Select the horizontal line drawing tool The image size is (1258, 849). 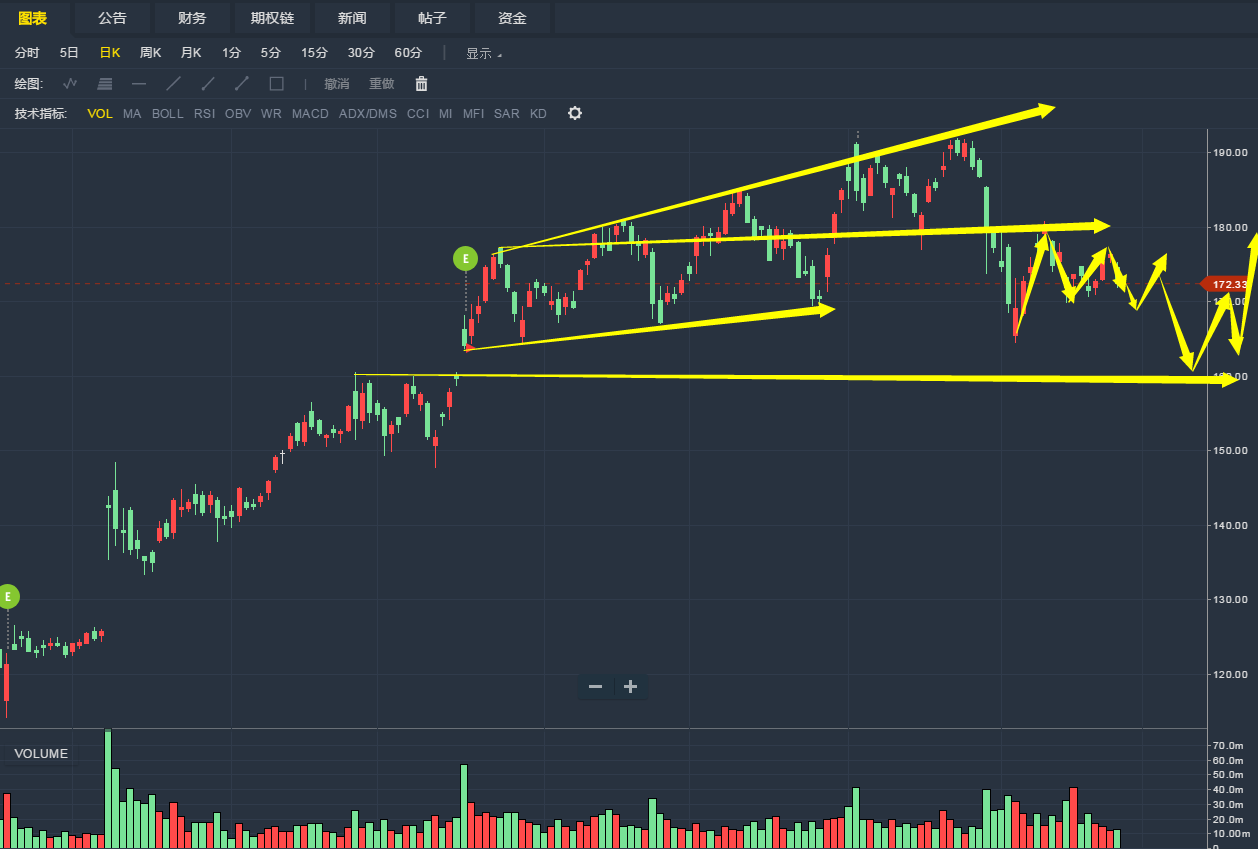click(139, 84)
